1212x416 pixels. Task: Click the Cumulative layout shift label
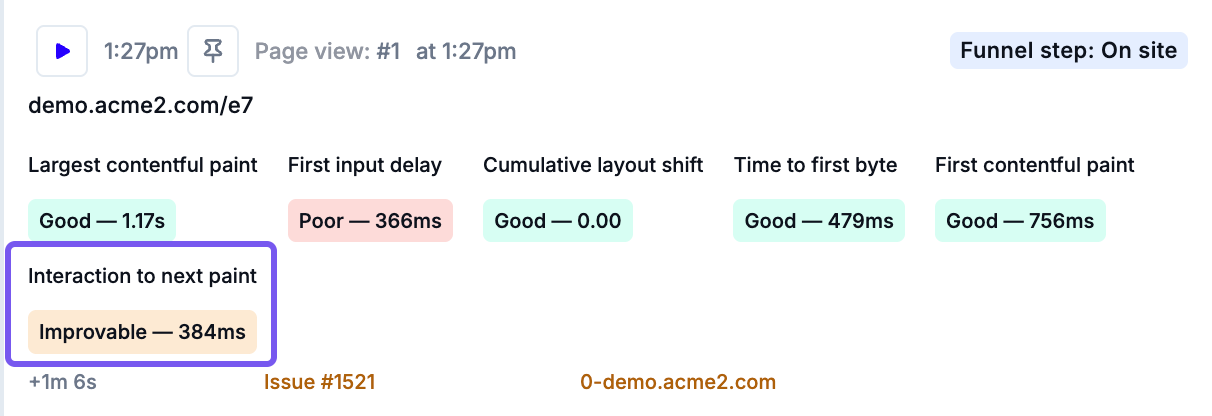tap(593, 165)
